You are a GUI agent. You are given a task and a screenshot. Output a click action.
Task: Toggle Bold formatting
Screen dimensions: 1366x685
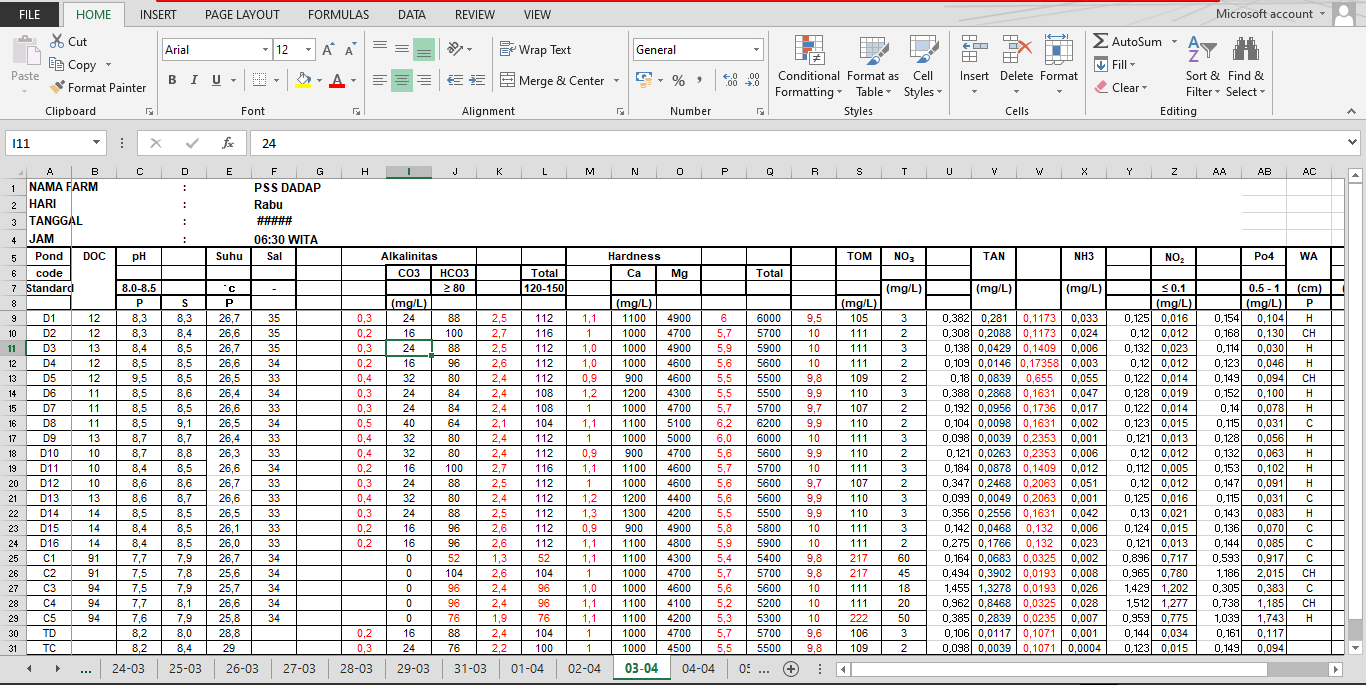tap(172, 81)
